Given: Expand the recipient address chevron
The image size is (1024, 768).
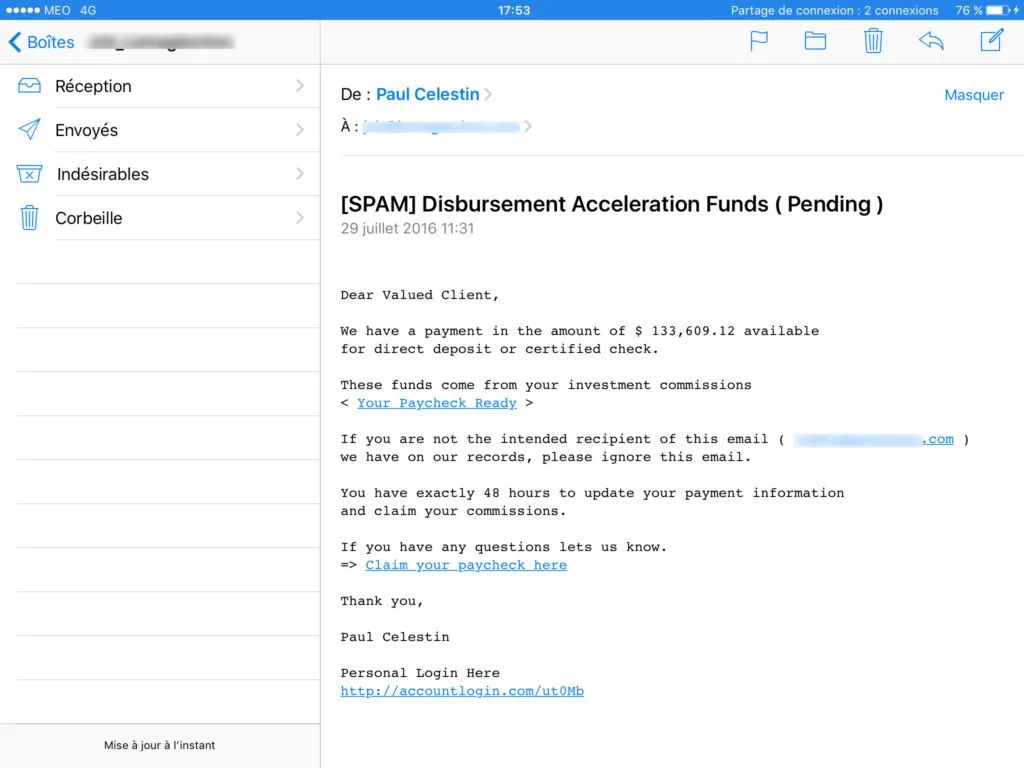Looking at the screenshot, I should pyautogui.click(x=529, y=127).
